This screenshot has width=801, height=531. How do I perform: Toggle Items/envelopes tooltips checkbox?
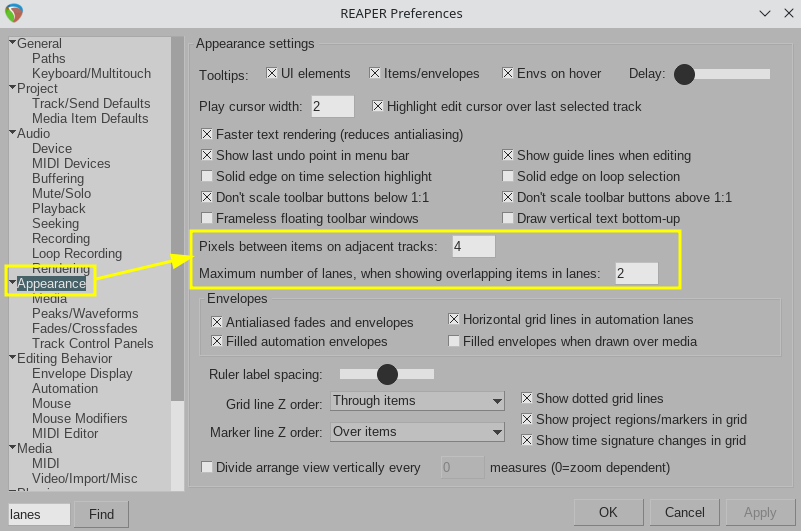click(374, 73)
